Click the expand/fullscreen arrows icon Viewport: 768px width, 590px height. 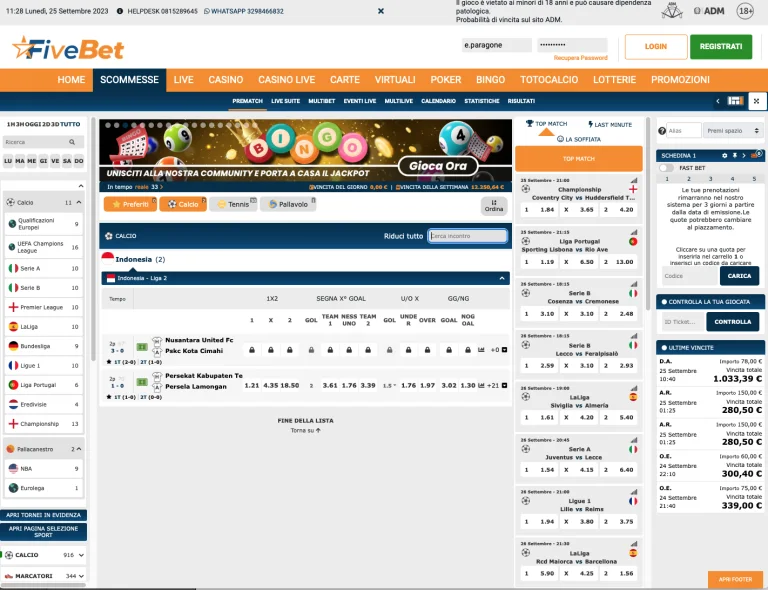click(756, 101)
